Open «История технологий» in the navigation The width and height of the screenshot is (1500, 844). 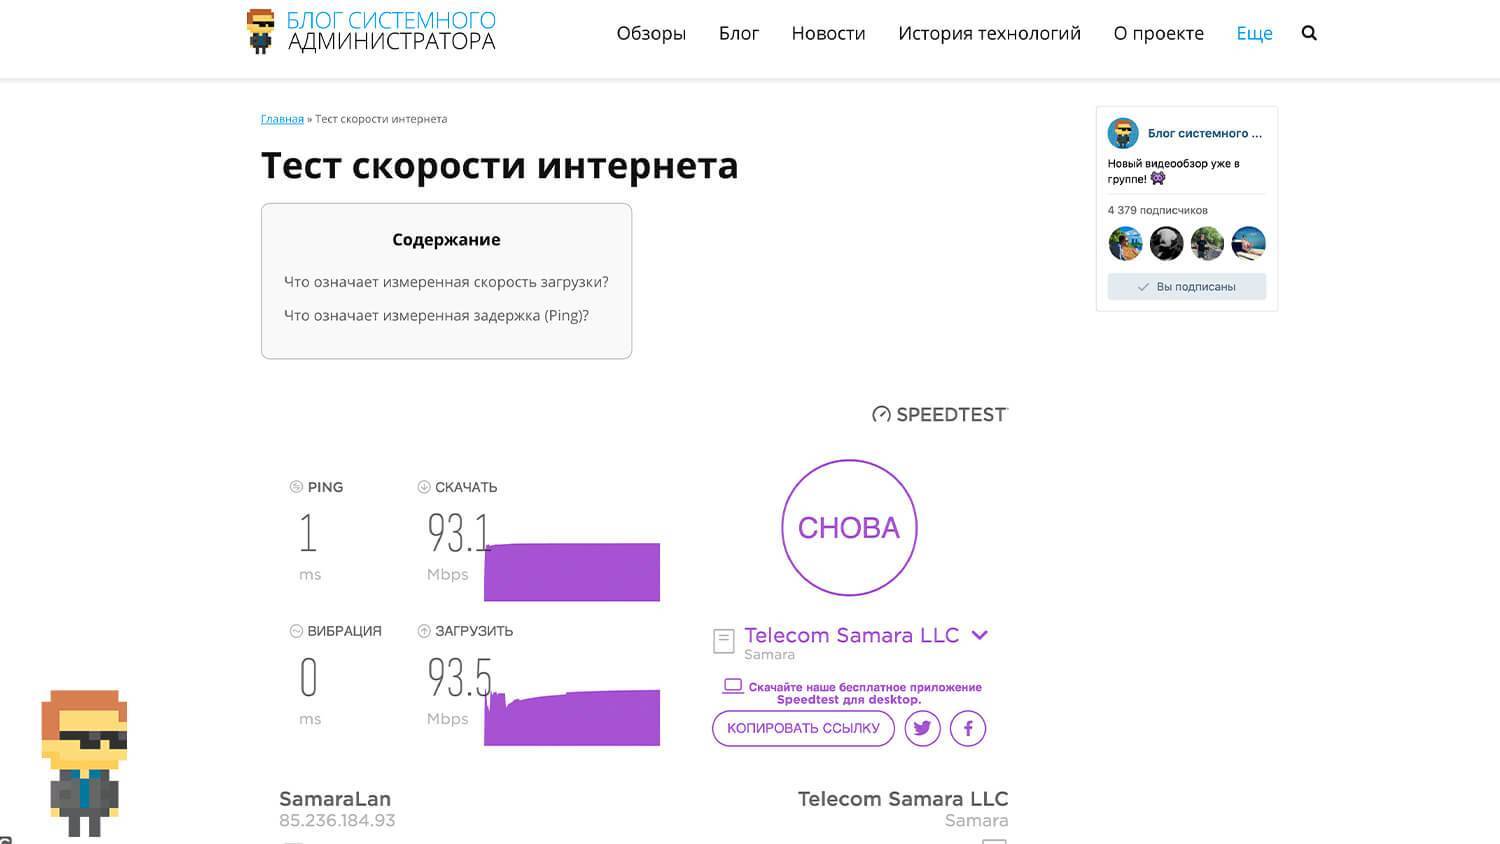coord(989,33)
